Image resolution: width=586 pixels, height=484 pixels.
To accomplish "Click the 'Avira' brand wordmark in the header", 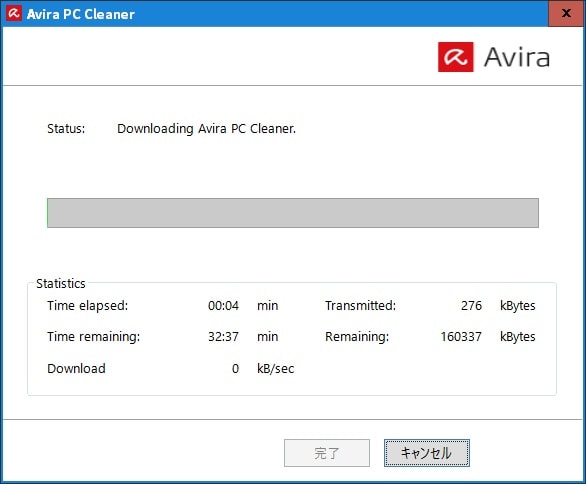I will click(517, 57).
